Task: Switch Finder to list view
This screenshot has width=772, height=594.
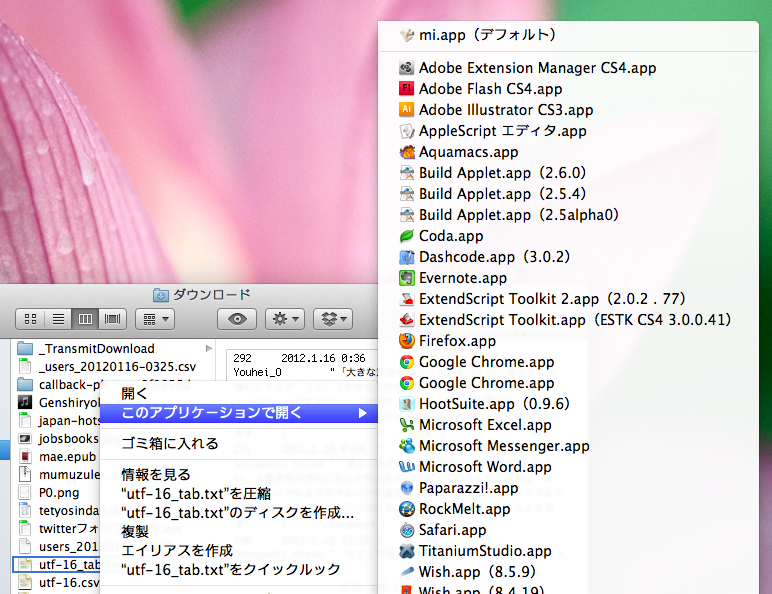Action: coord(58,319)
